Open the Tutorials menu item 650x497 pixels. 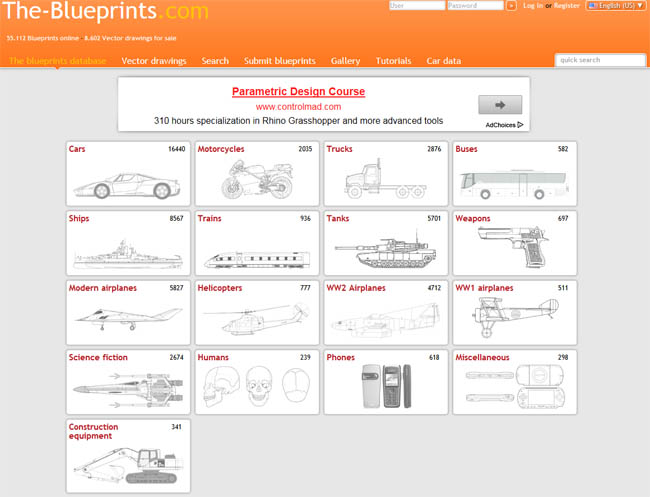[x=393, y=61]
